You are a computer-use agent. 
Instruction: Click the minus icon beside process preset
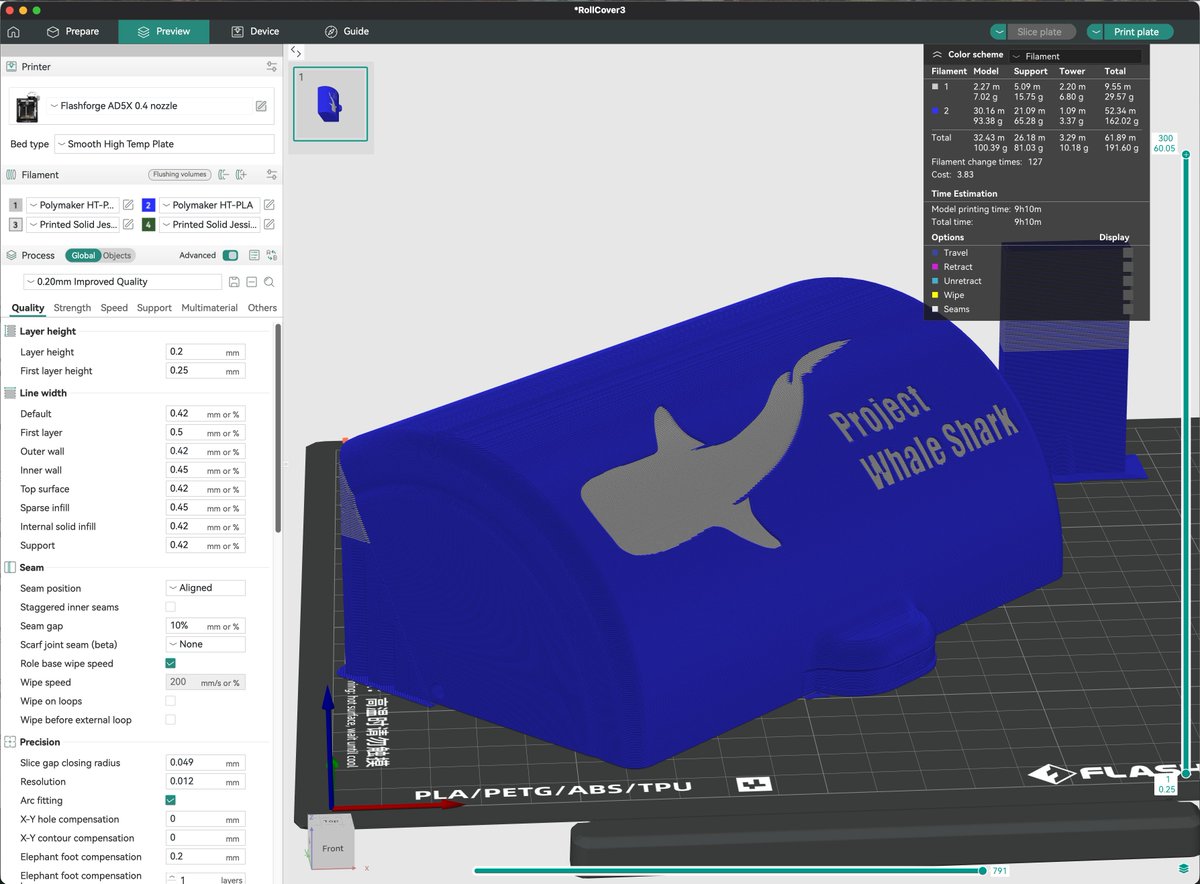click(252, 283)
